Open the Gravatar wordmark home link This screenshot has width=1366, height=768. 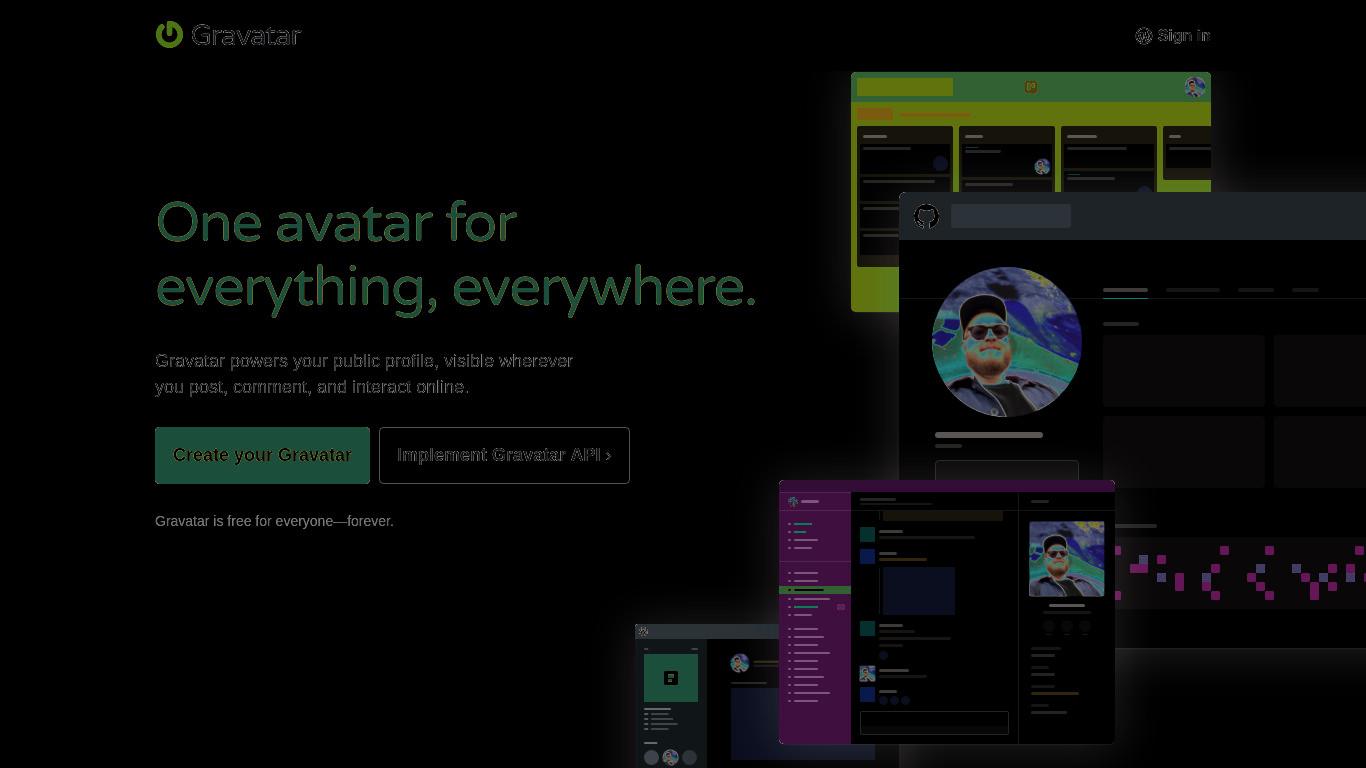(246, 35)
